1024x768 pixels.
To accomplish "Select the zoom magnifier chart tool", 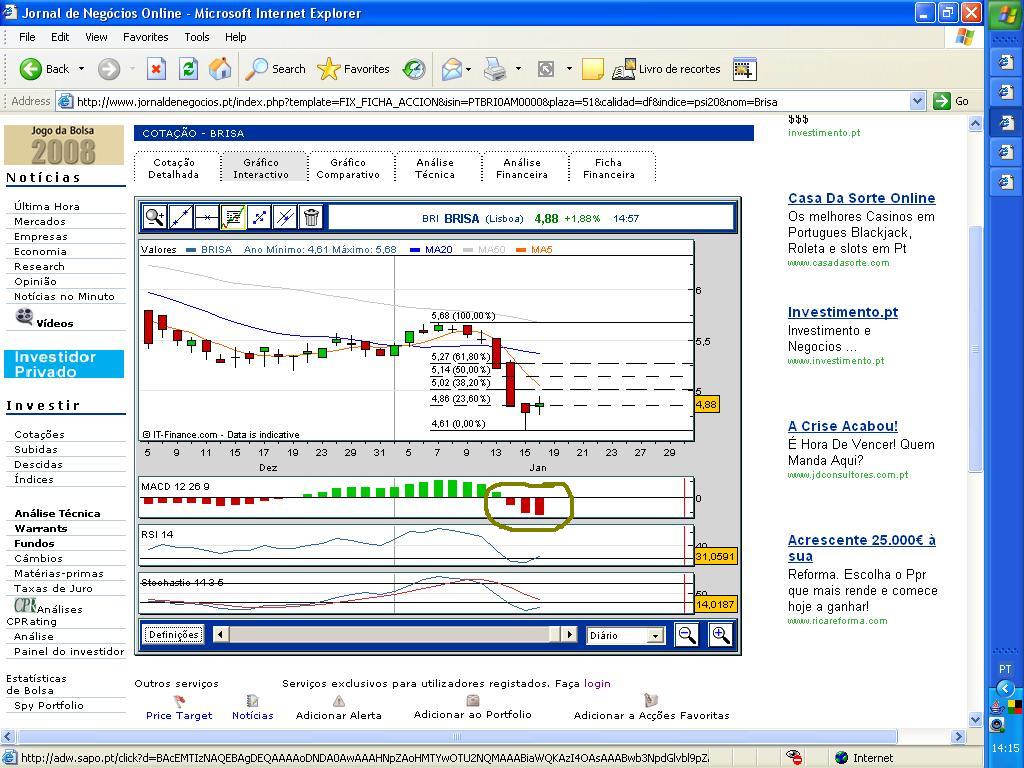I will tap(155, 217).
